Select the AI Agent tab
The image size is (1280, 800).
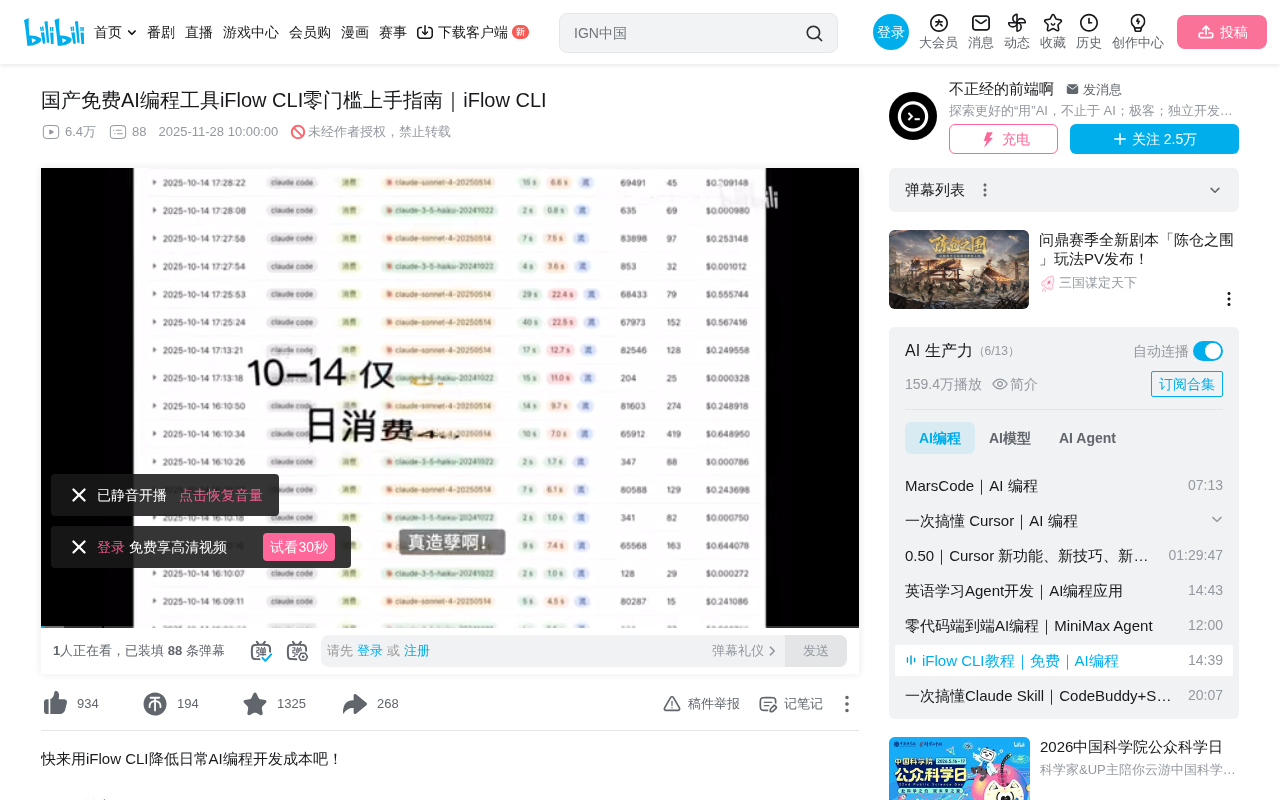(x=1087, y=438)
